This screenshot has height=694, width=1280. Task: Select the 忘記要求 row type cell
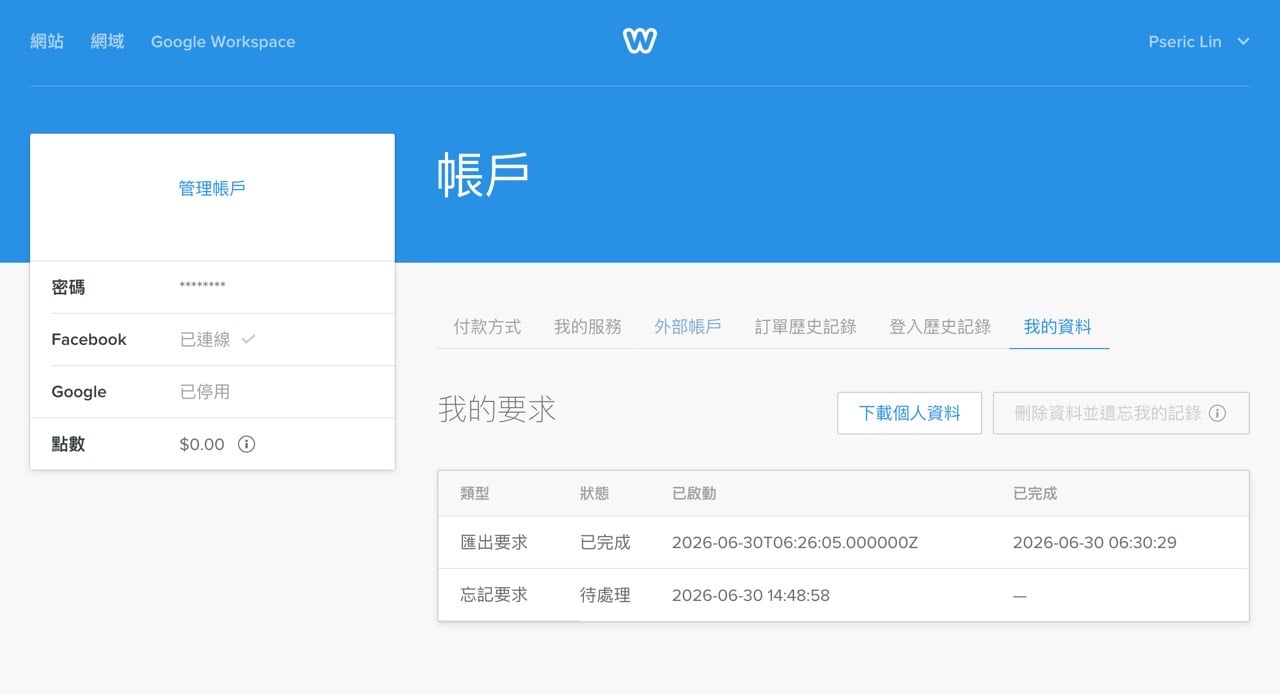494,595
